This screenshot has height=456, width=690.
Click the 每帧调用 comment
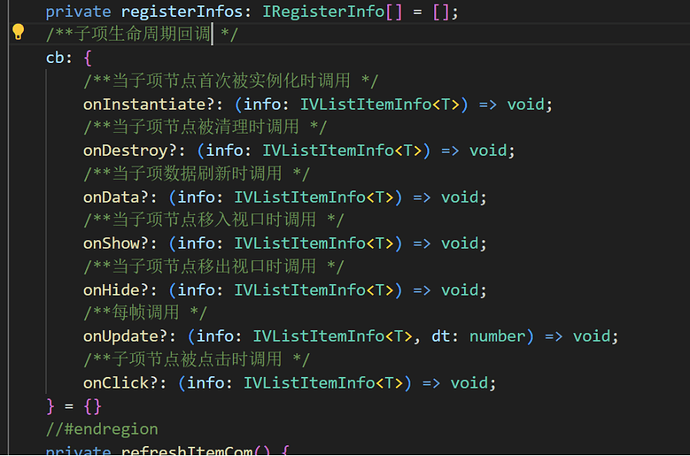tap(145, 313)
